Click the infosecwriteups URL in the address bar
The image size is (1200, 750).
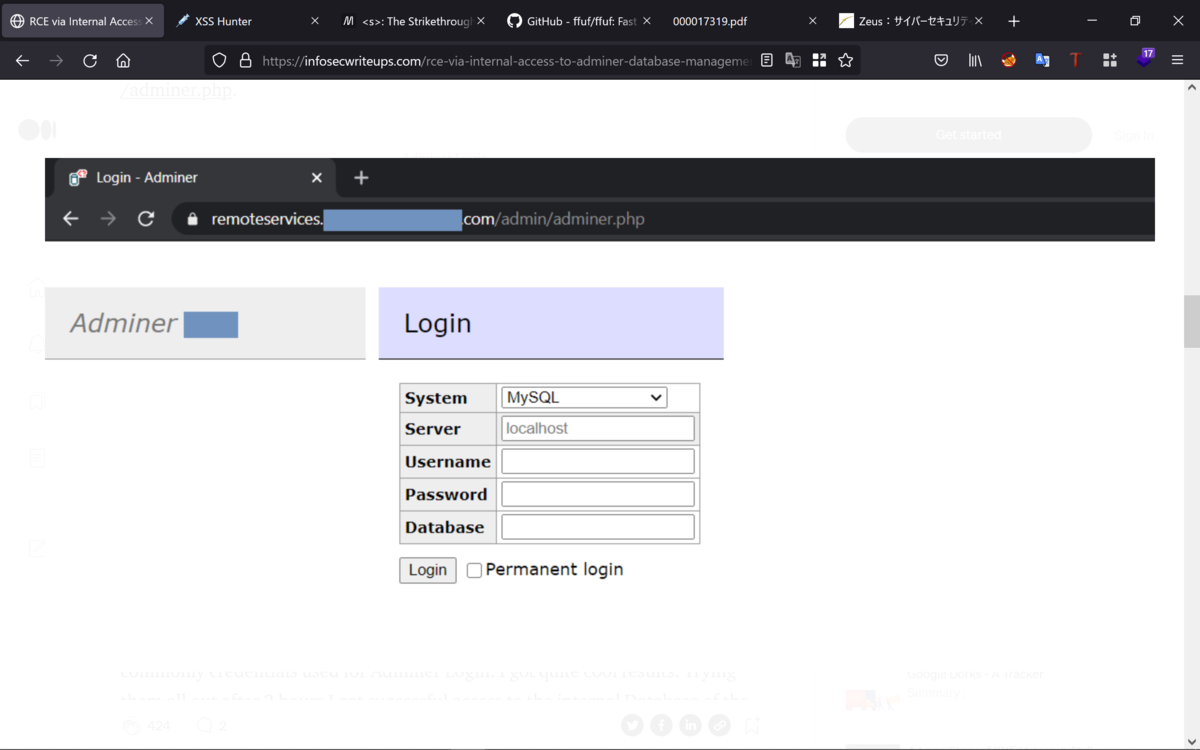(505, 61)
